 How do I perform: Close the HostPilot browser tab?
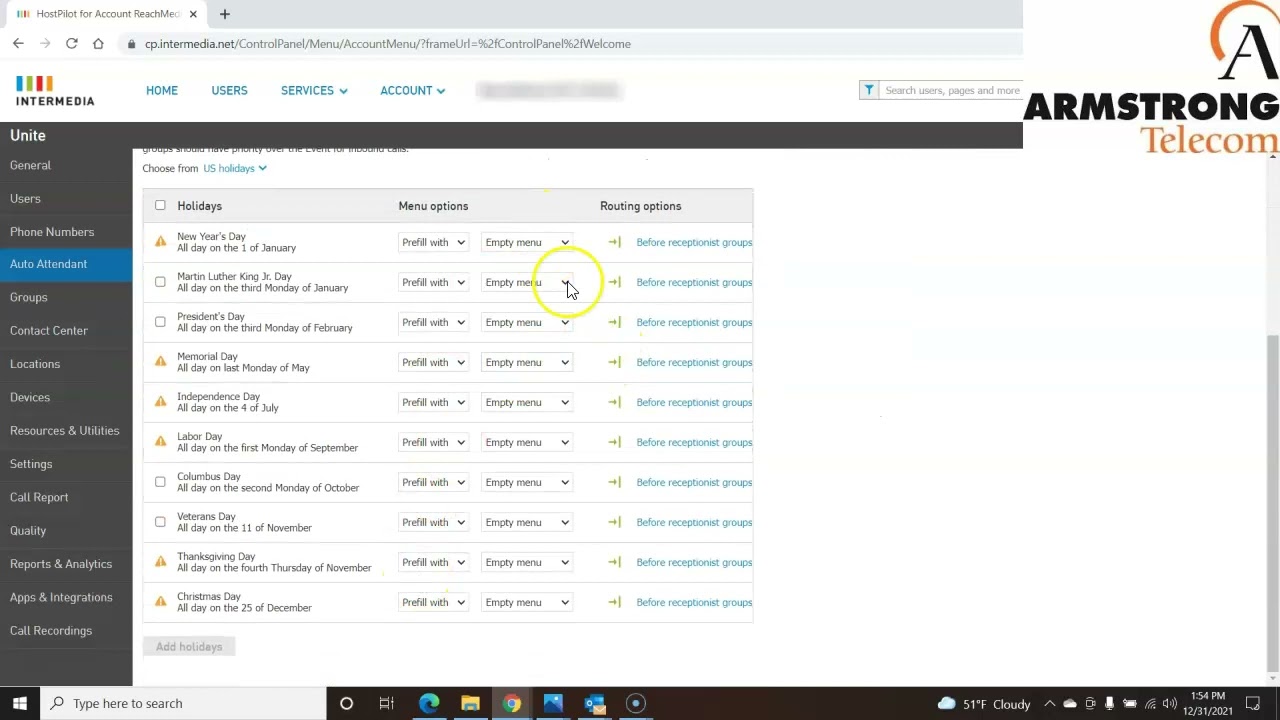193,14
